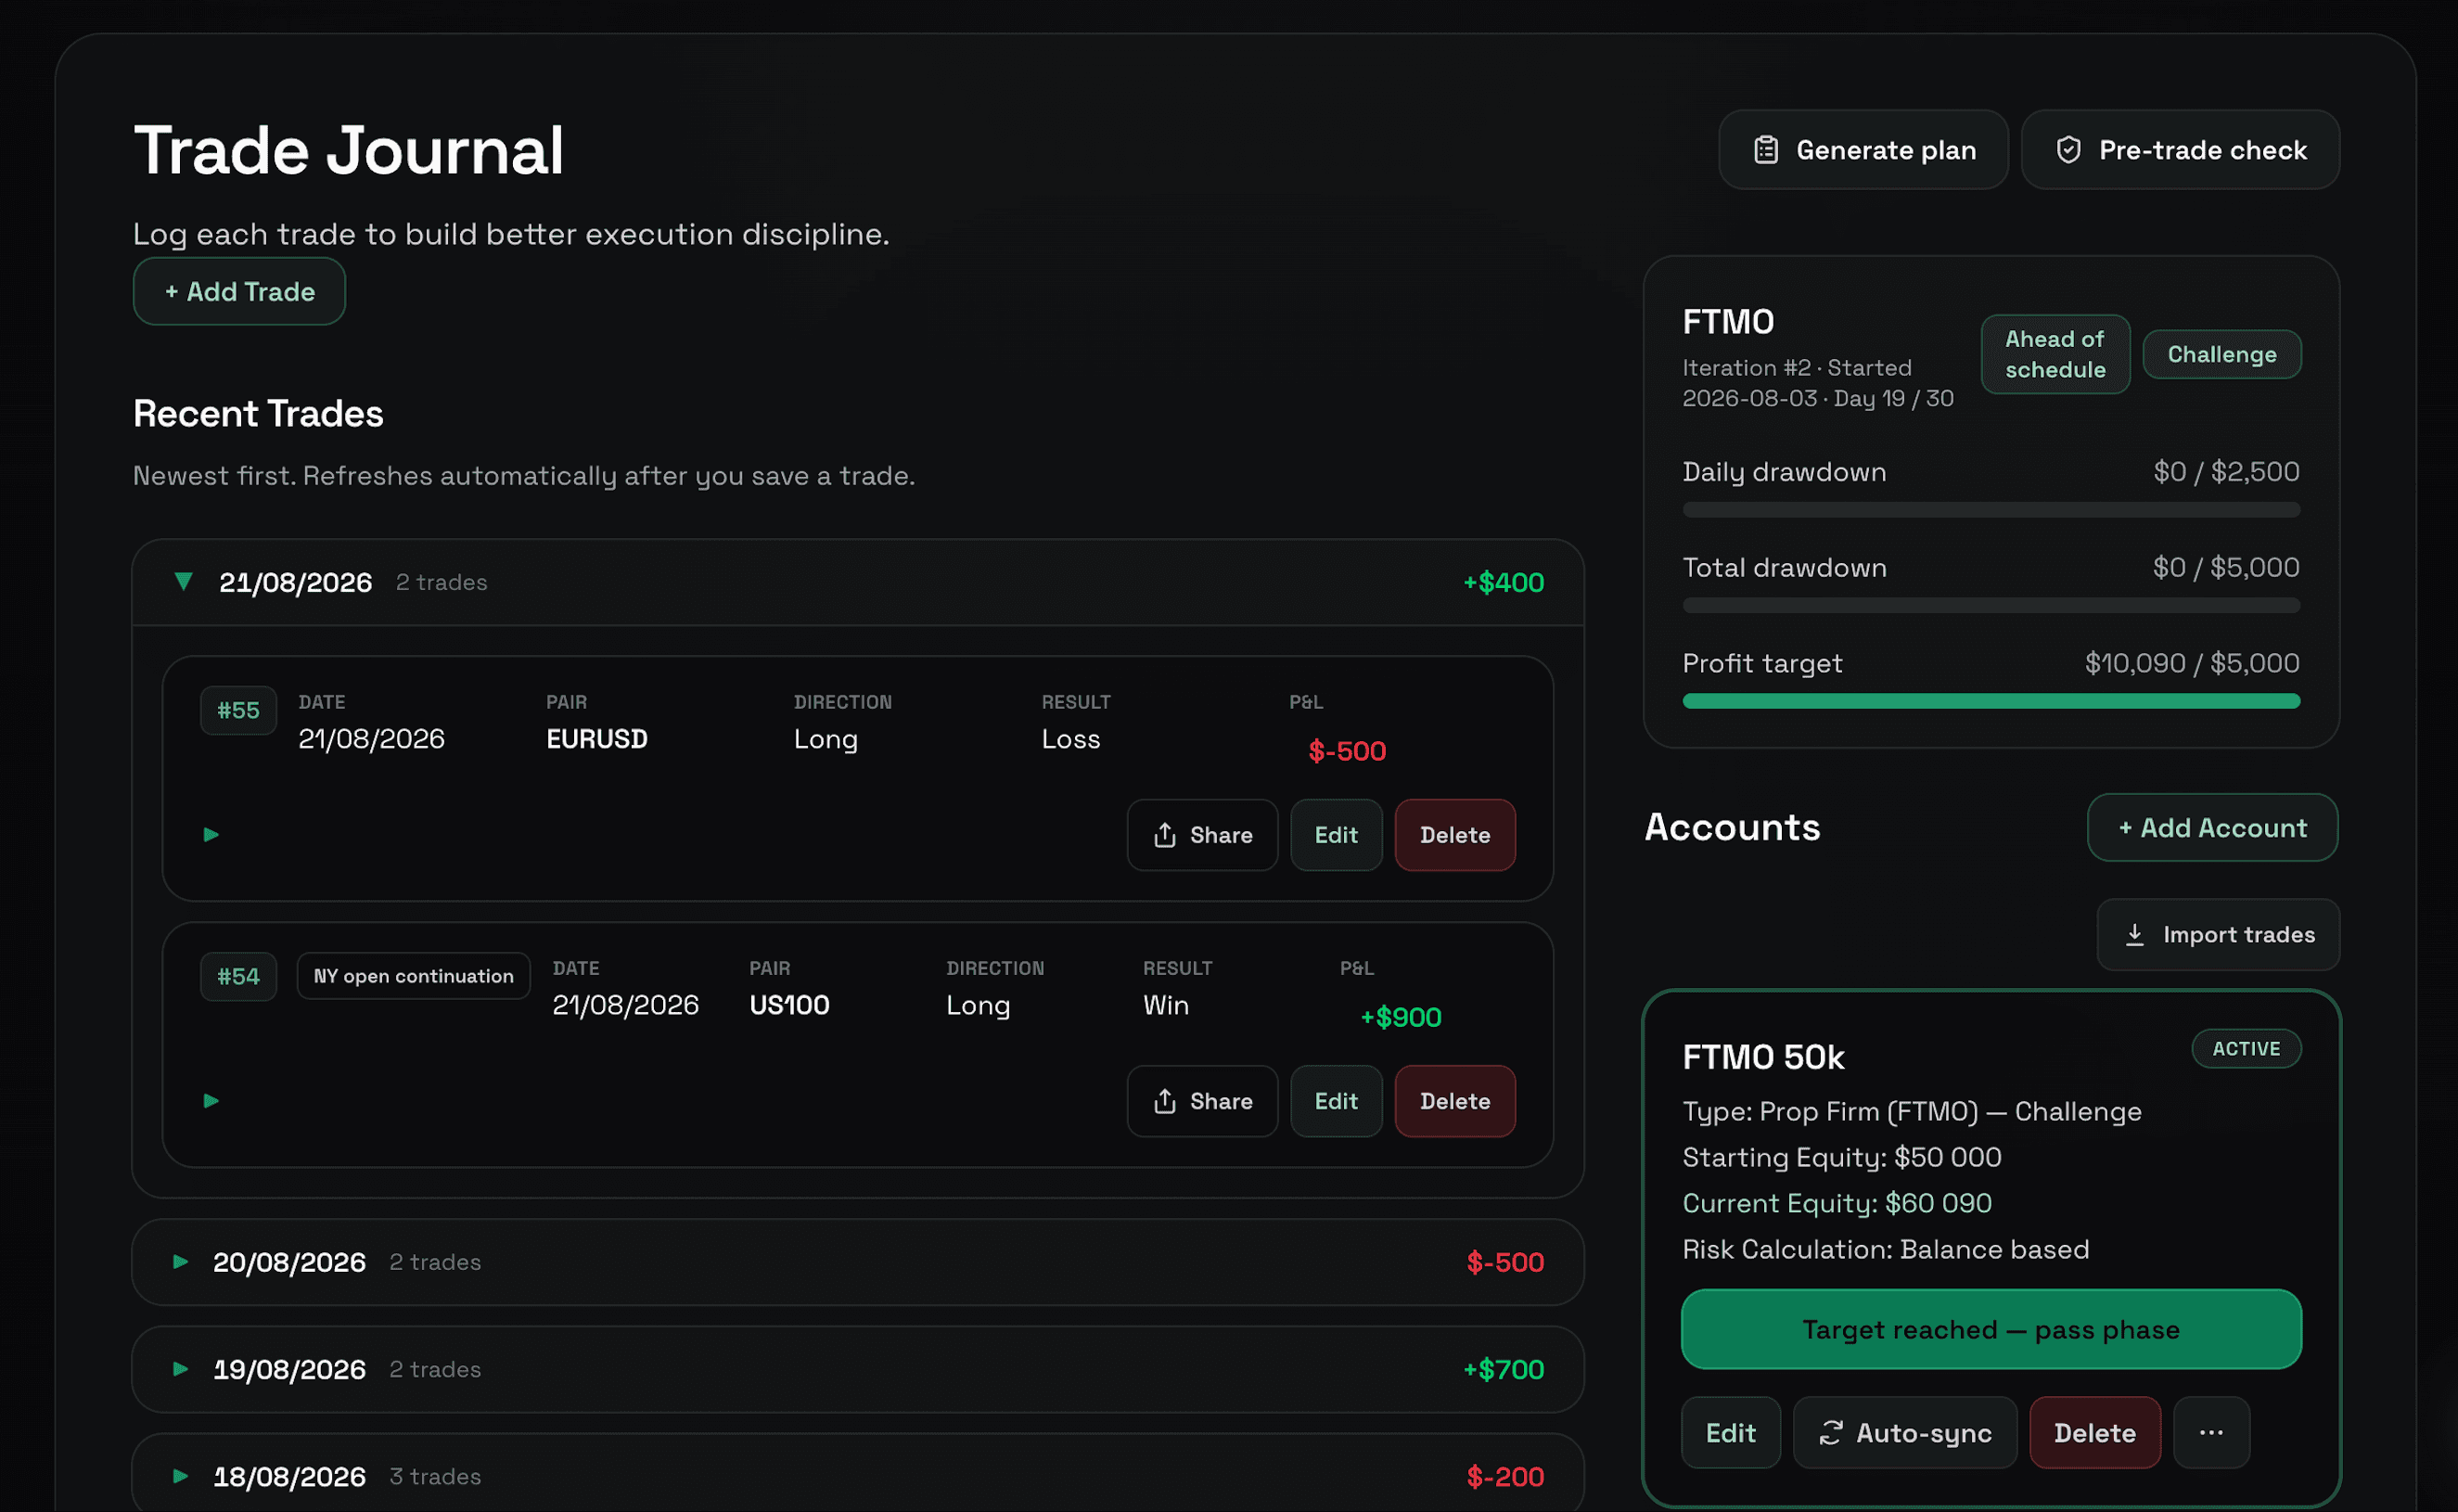Open the three-dots more menu on FTMO 50k
This screenshot has height=1512, width=2458.
(2211, 1433)
